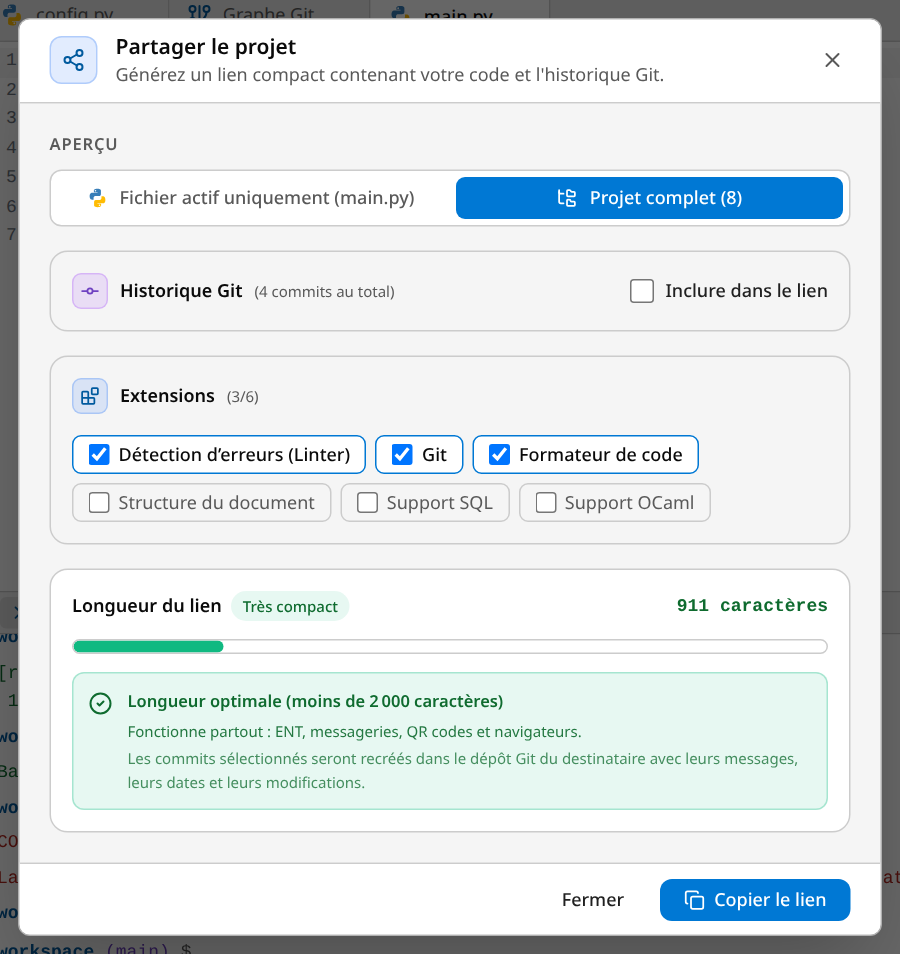Click the APERÇU section label
Viewport: 900px width, 954px height.
[83, 144]
